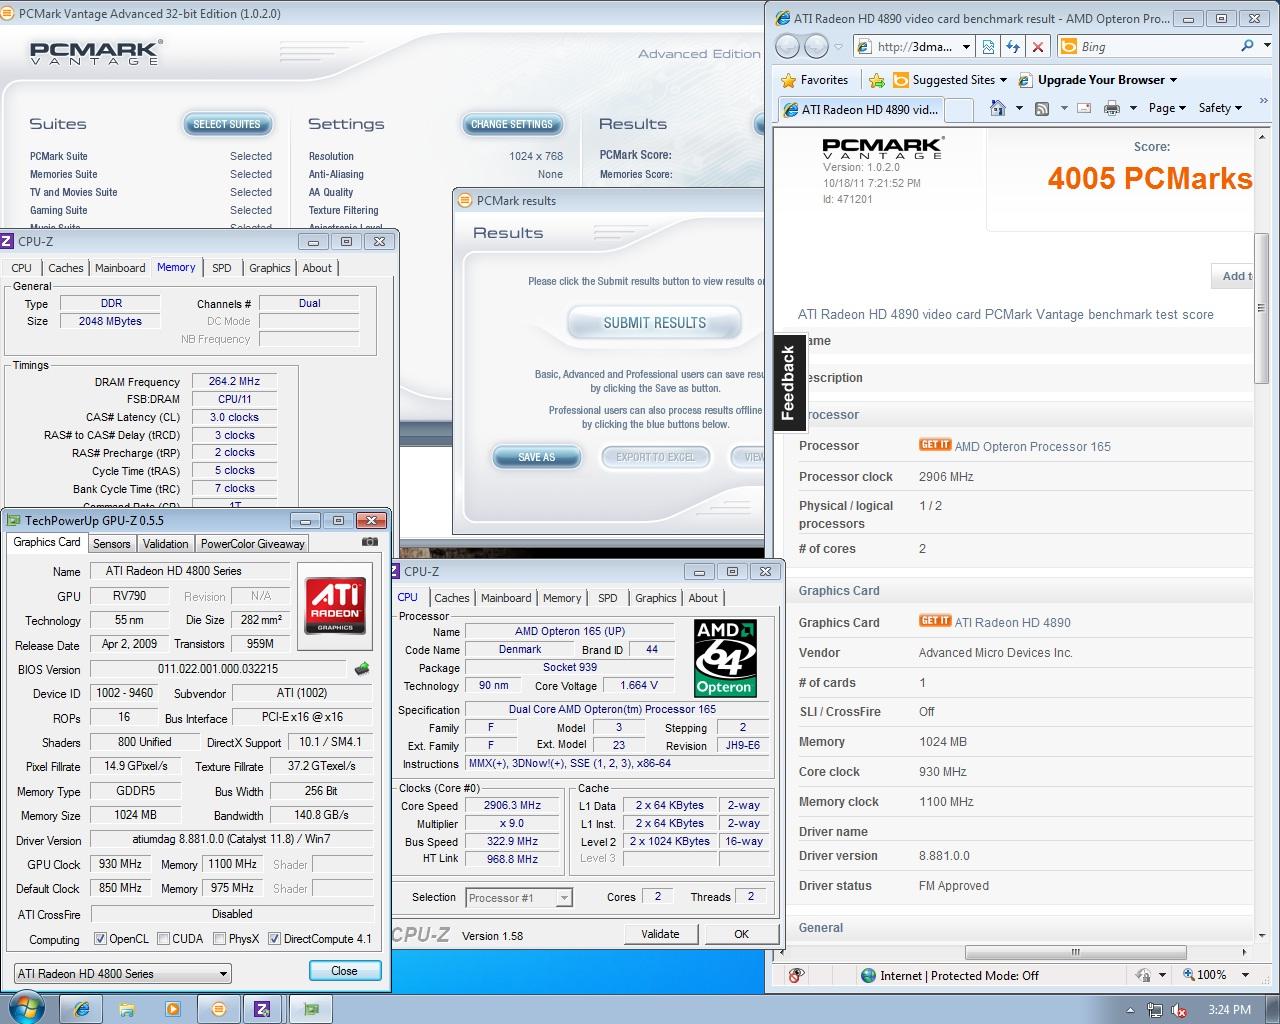Click the new blank tab button in IE
The height and width of the screenshot is (1024, 1280).
pyautogui.click(x=958, y=109)
